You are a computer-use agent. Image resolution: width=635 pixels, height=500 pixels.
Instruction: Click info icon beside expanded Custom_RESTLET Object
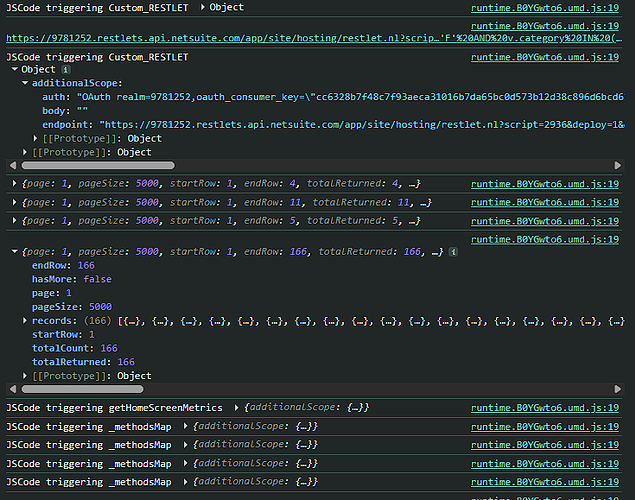pos(65,70)
